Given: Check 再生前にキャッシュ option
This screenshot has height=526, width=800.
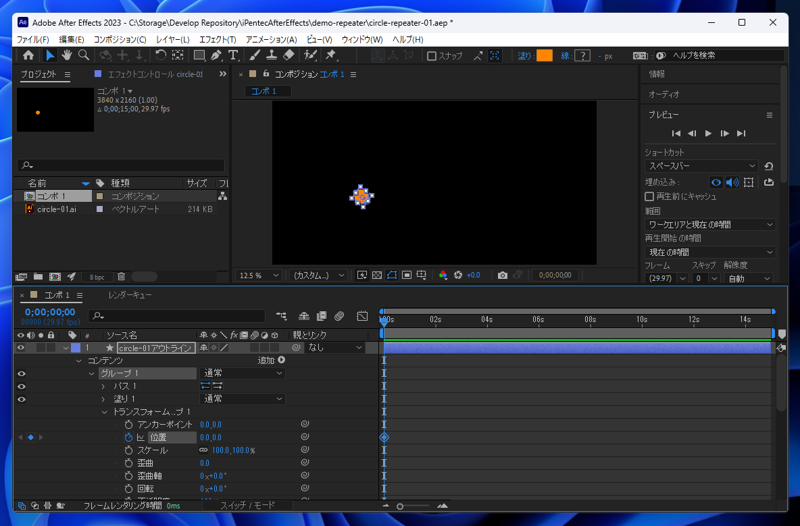Looking at the screenshot, I should pyautogui.click(x=650, y=197).
